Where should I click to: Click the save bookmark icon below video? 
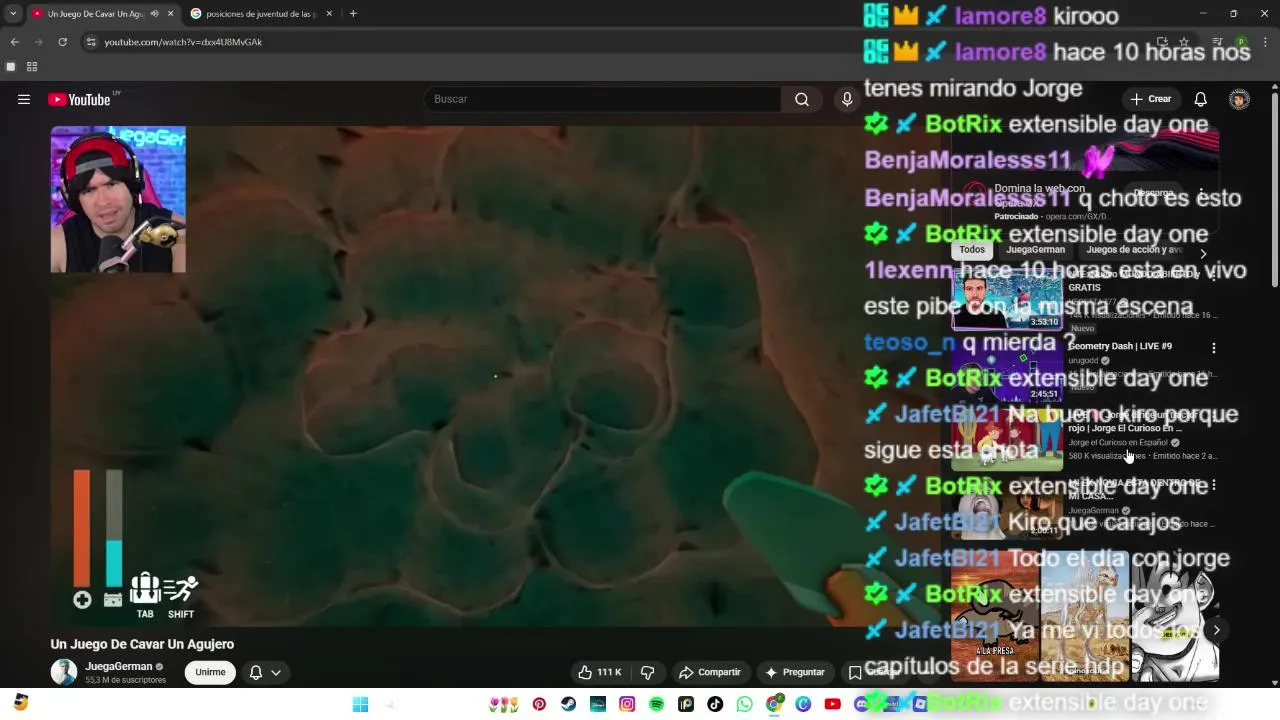[x=855, y=672]
